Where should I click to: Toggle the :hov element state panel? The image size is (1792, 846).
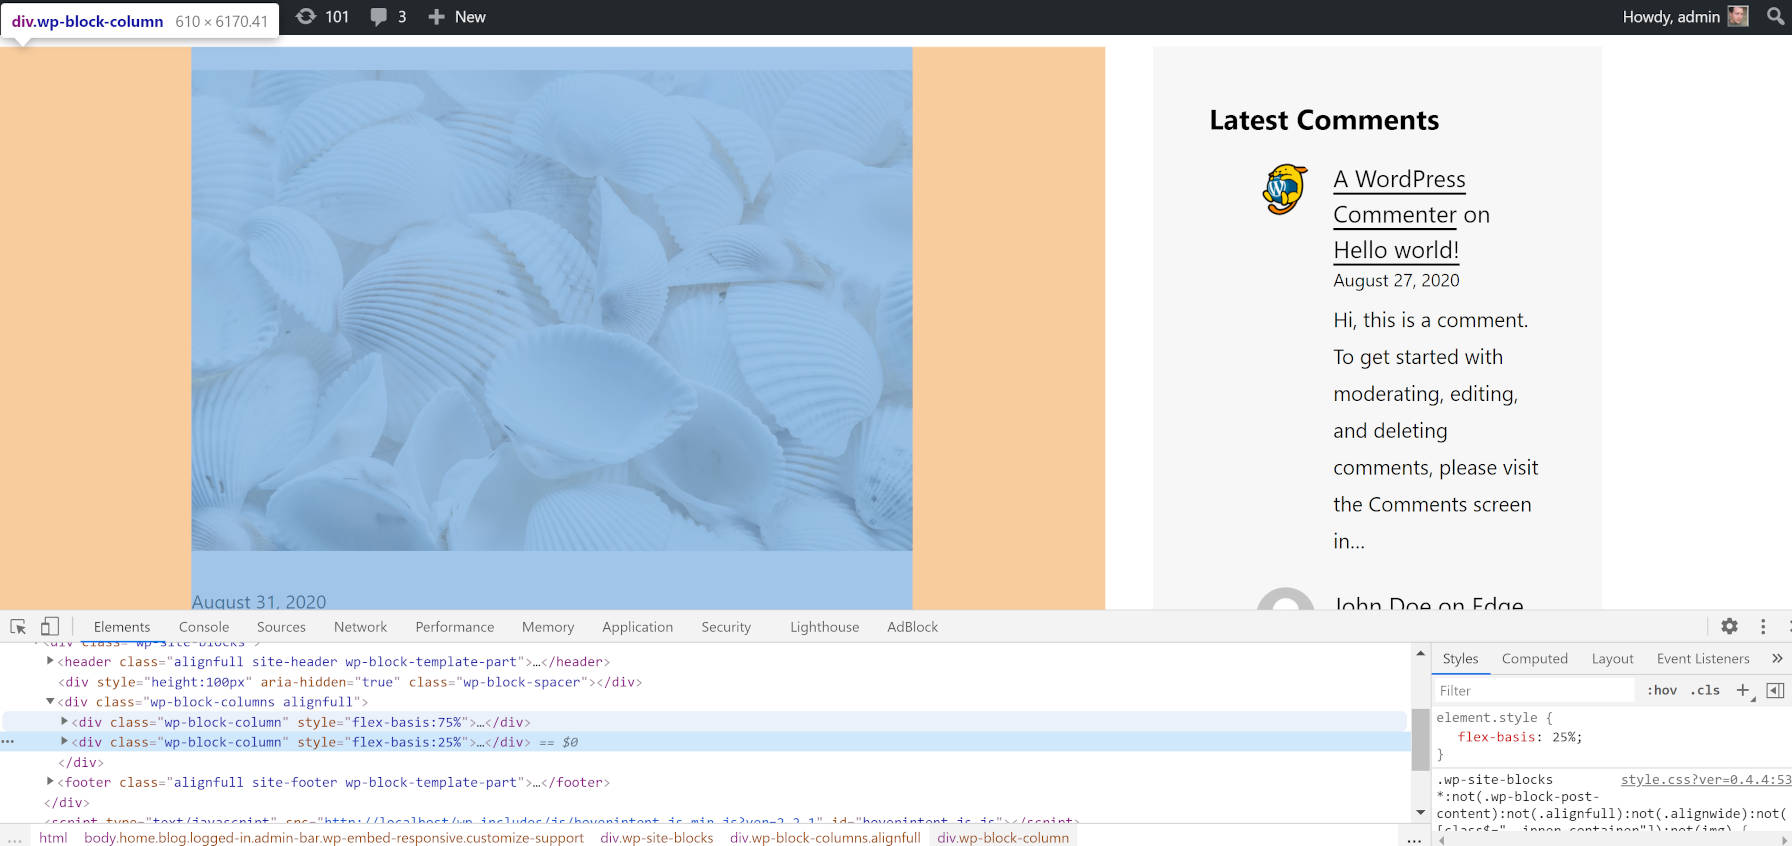pos(1662,690)
